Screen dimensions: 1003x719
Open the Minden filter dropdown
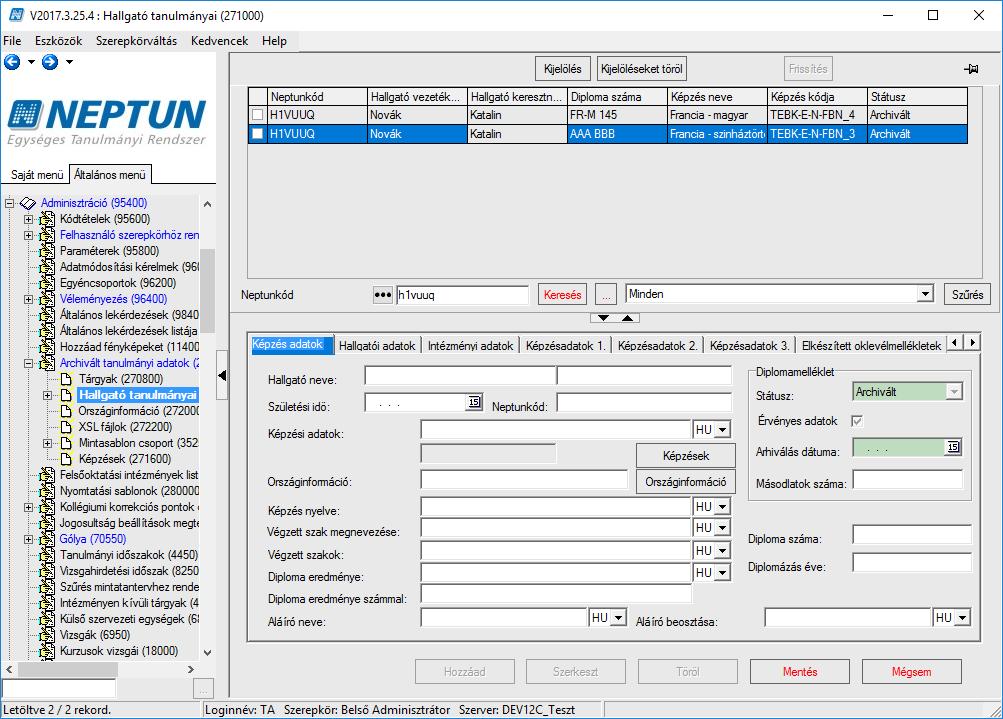coord(925,294)
